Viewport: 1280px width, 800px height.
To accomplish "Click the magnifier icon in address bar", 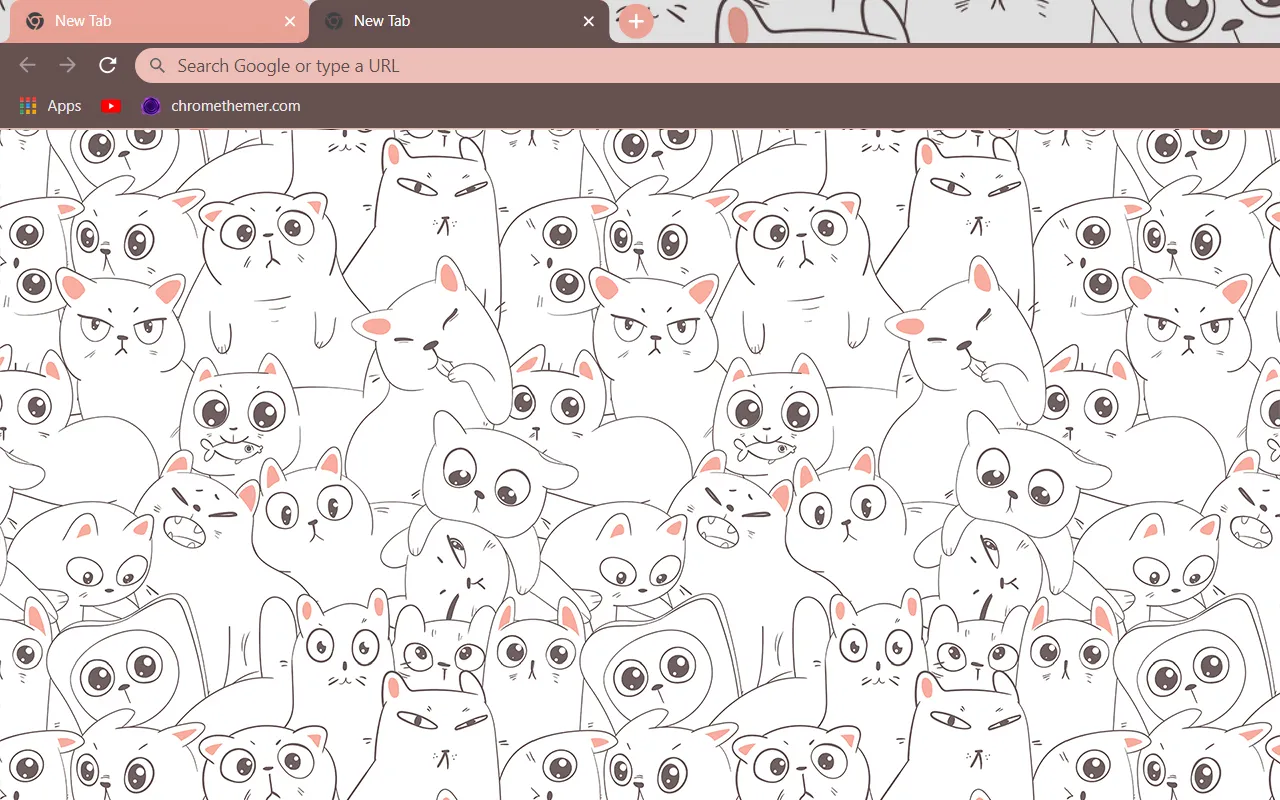I will pos(156,66).
